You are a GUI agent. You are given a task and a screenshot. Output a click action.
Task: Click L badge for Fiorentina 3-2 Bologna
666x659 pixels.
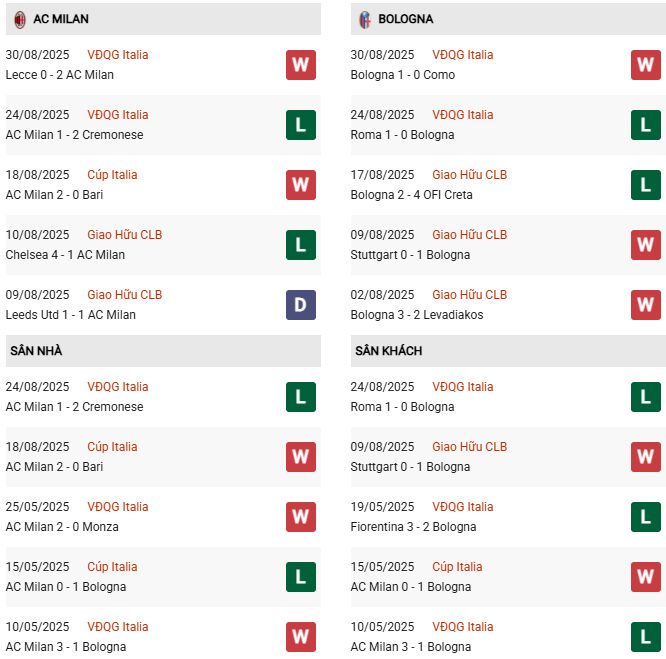(645, 517)
